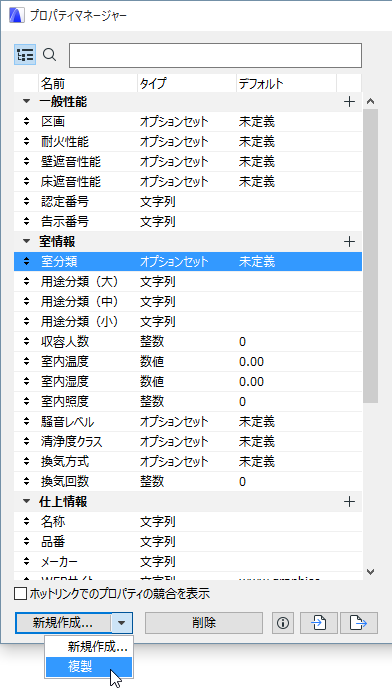392x692 pixels.
Task: Enable ホットリンクでのプロパティの競合を表示 checkbox
Action: point(20,594)
